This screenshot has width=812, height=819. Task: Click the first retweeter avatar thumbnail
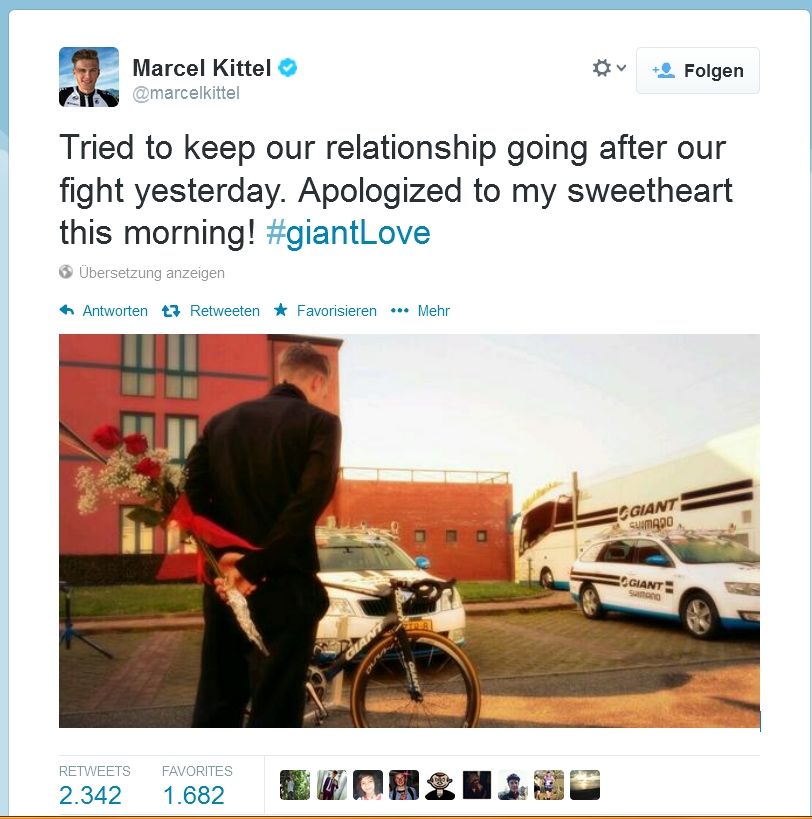click(x=295, y=785)
